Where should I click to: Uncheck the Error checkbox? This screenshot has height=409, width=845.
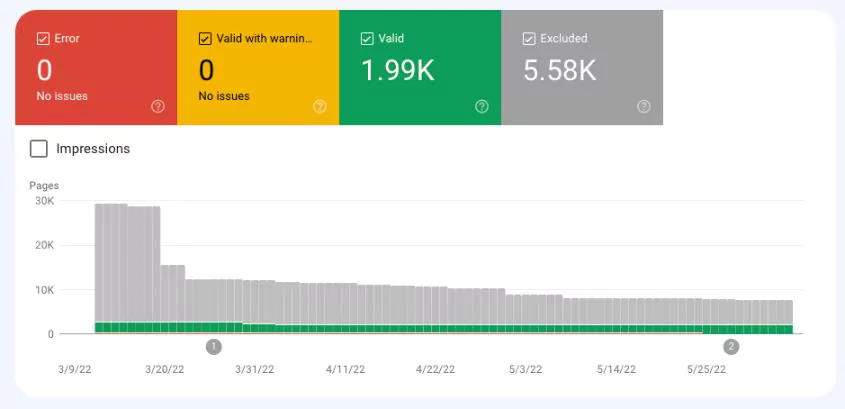pyautogui.click(x=43, y=39)
